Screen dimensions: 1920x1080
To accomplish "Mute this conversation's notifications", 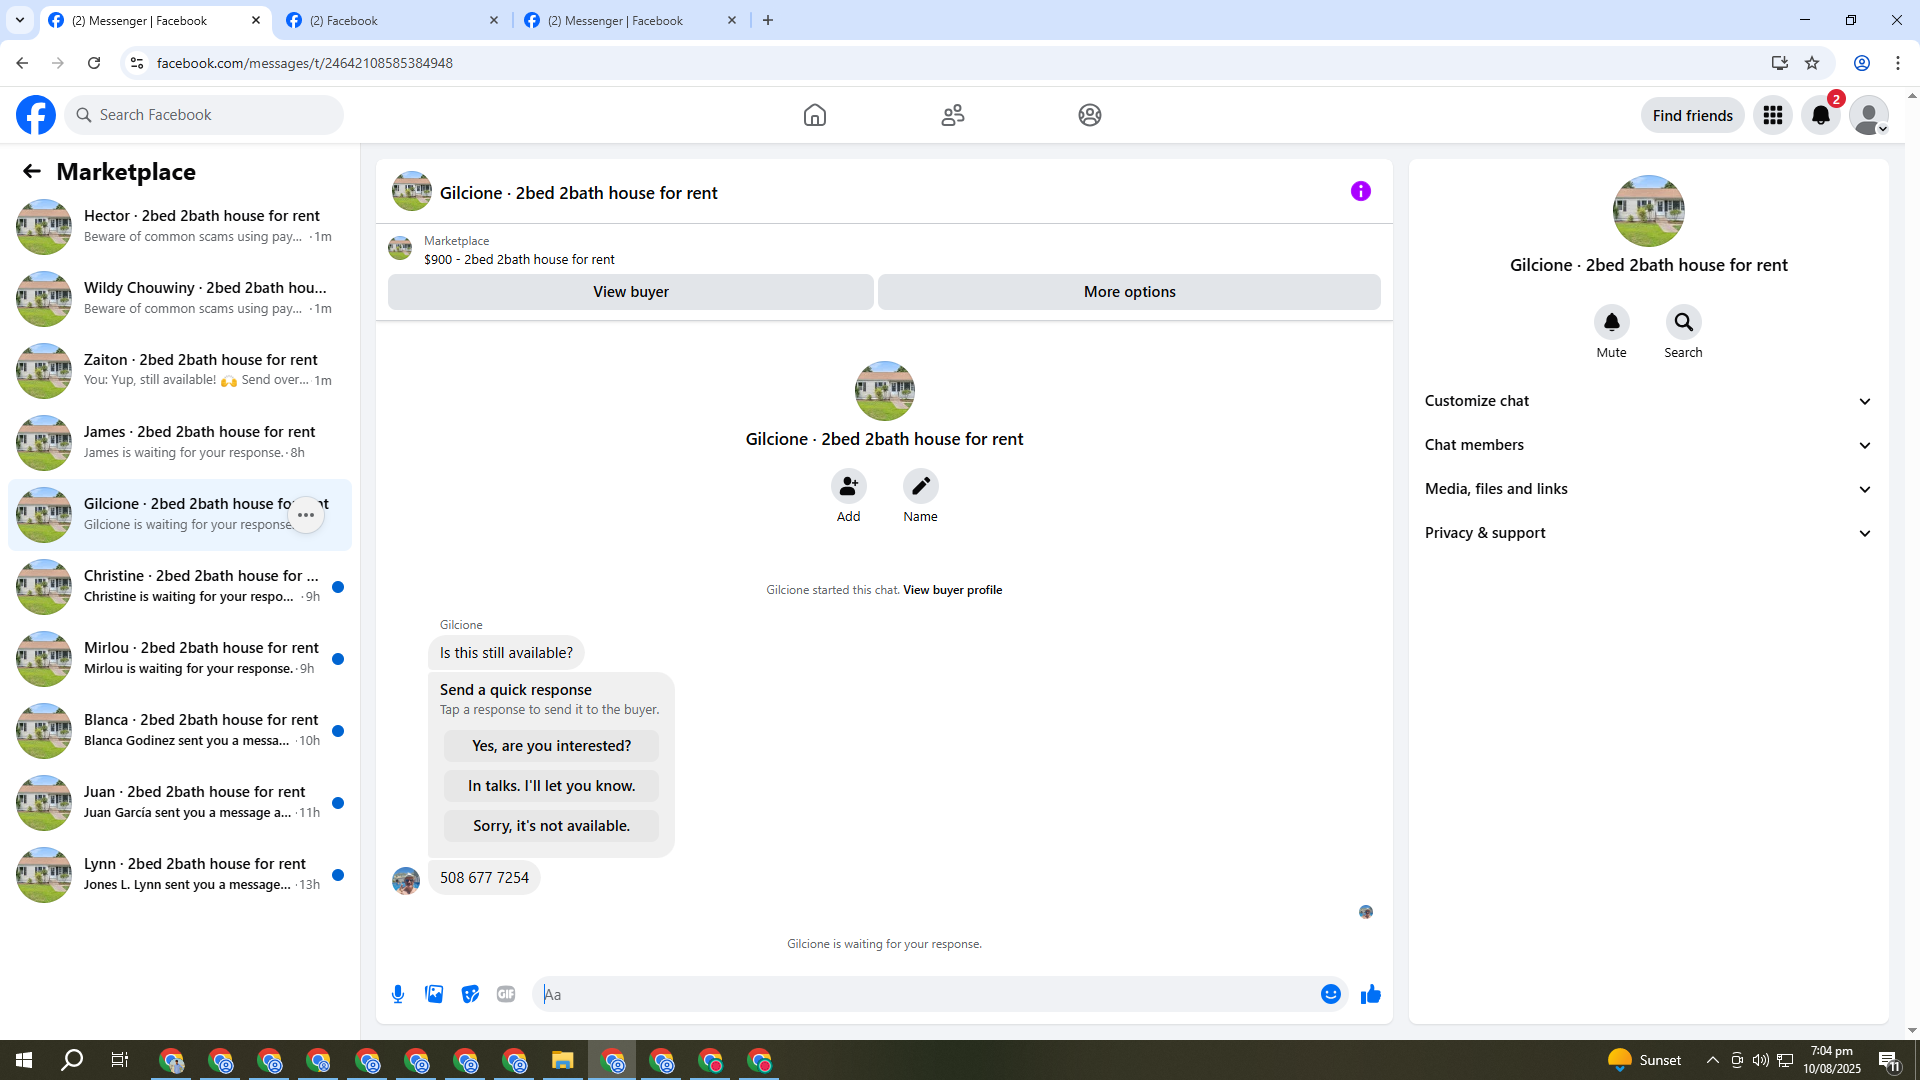I will (x=1611, y=322).
